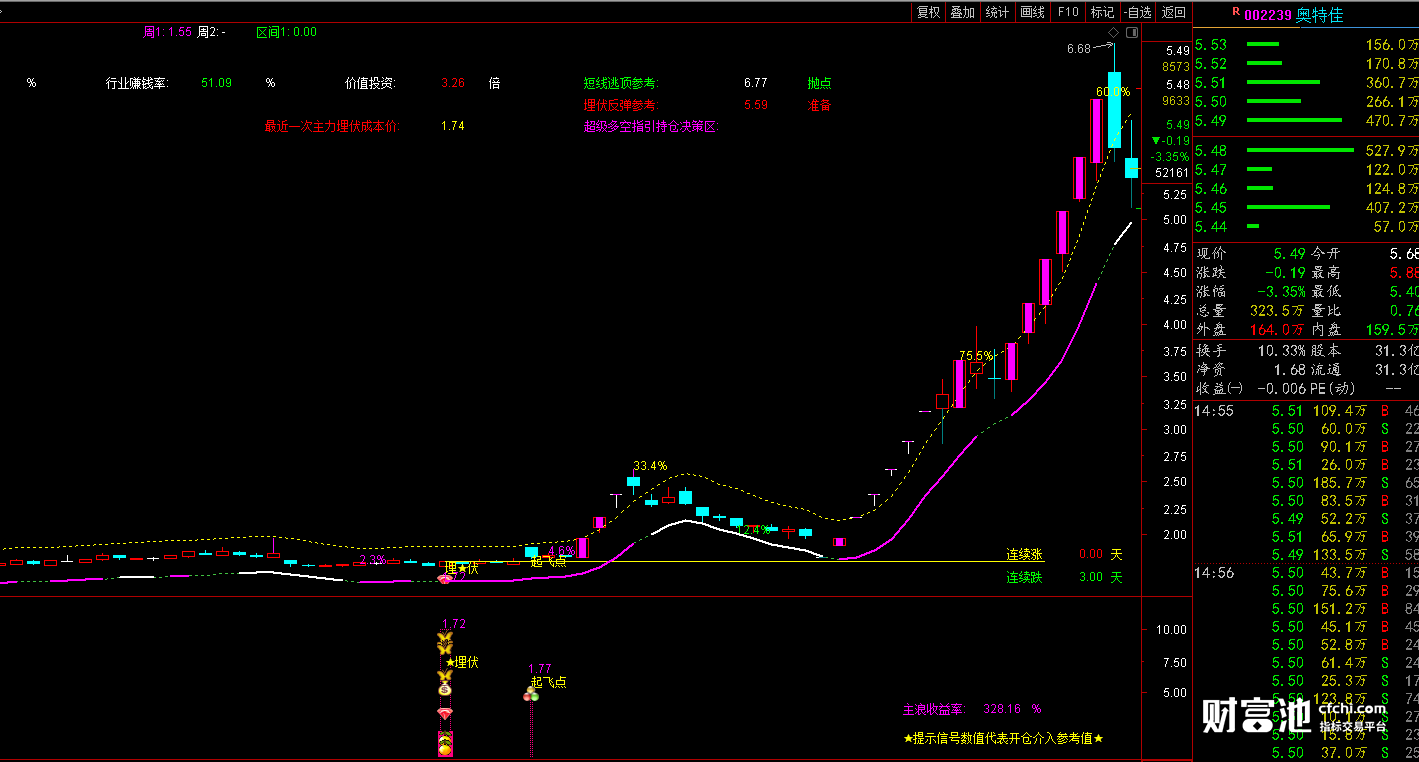Click the 52161 volume value on the axis

click(x=1170, y=173)
